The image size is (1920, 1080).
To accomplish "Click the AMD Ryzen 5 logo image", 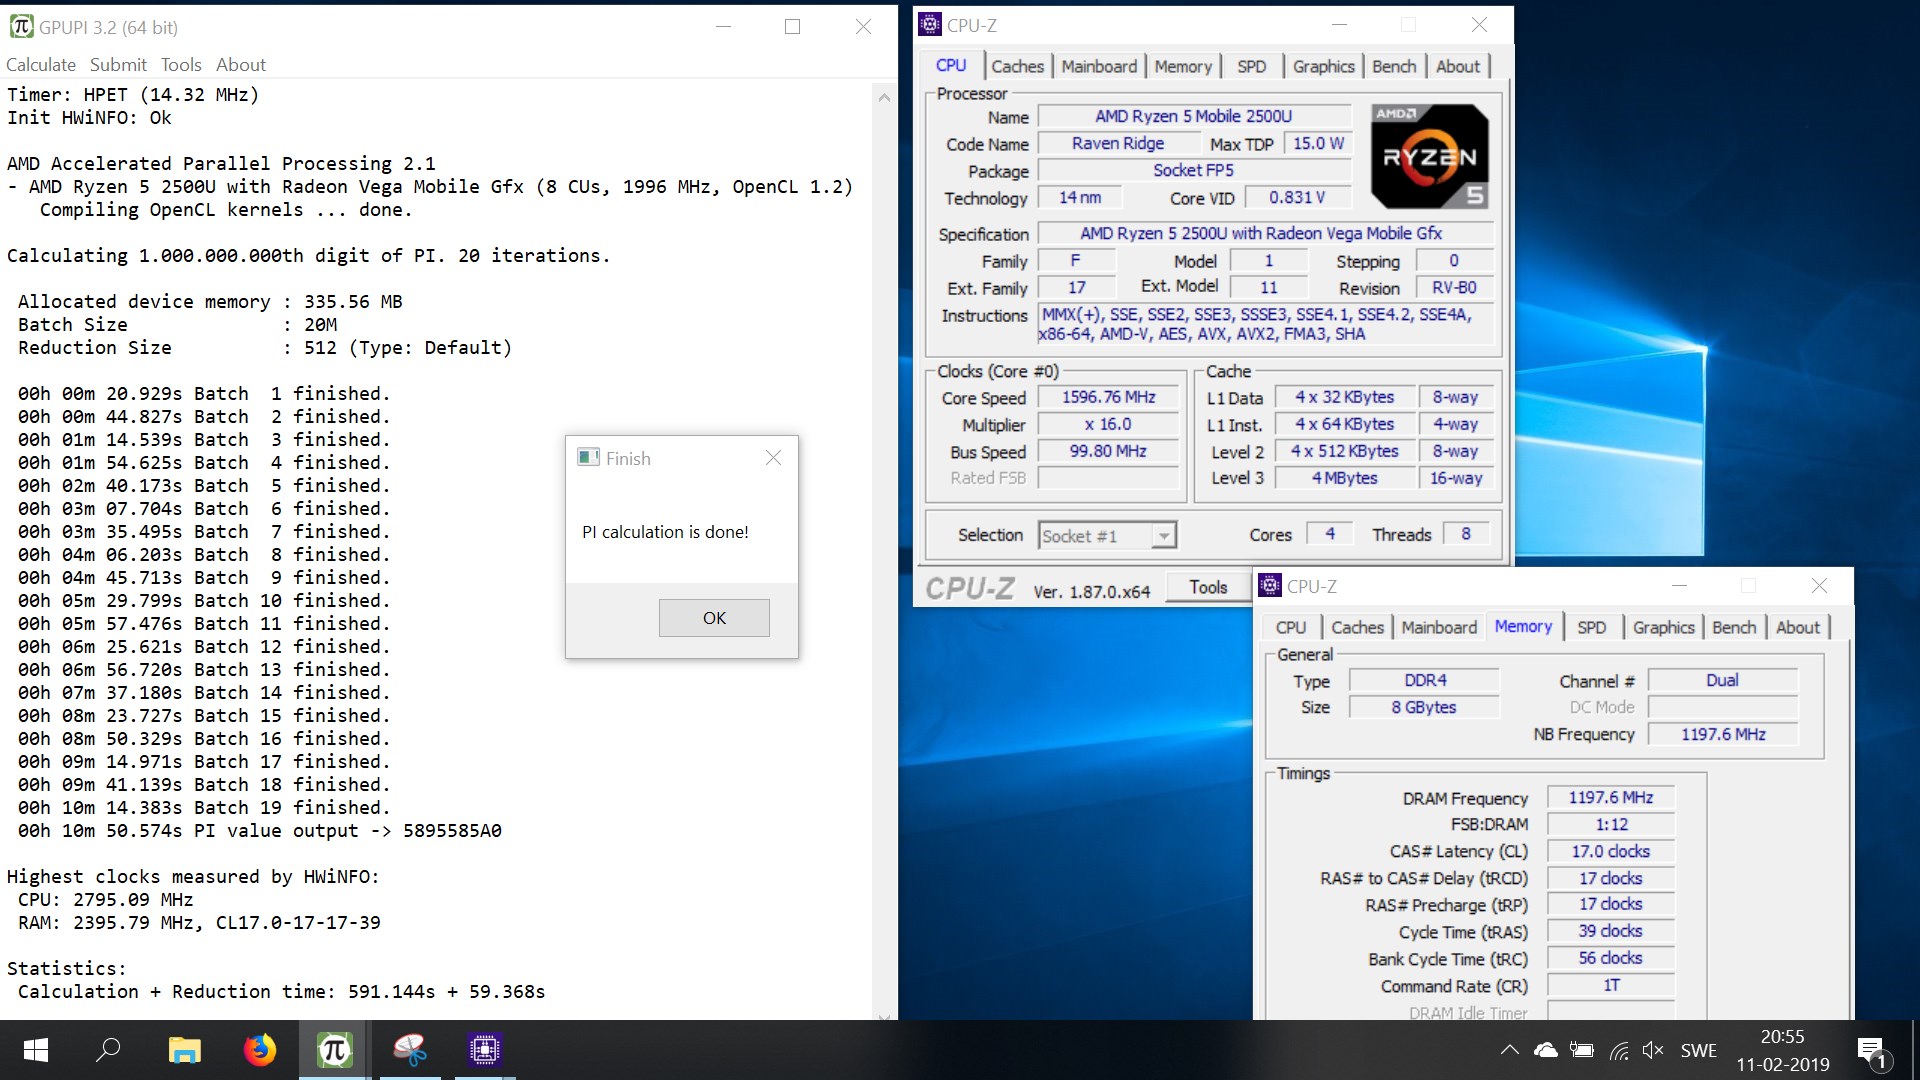I will [1429, 156].
